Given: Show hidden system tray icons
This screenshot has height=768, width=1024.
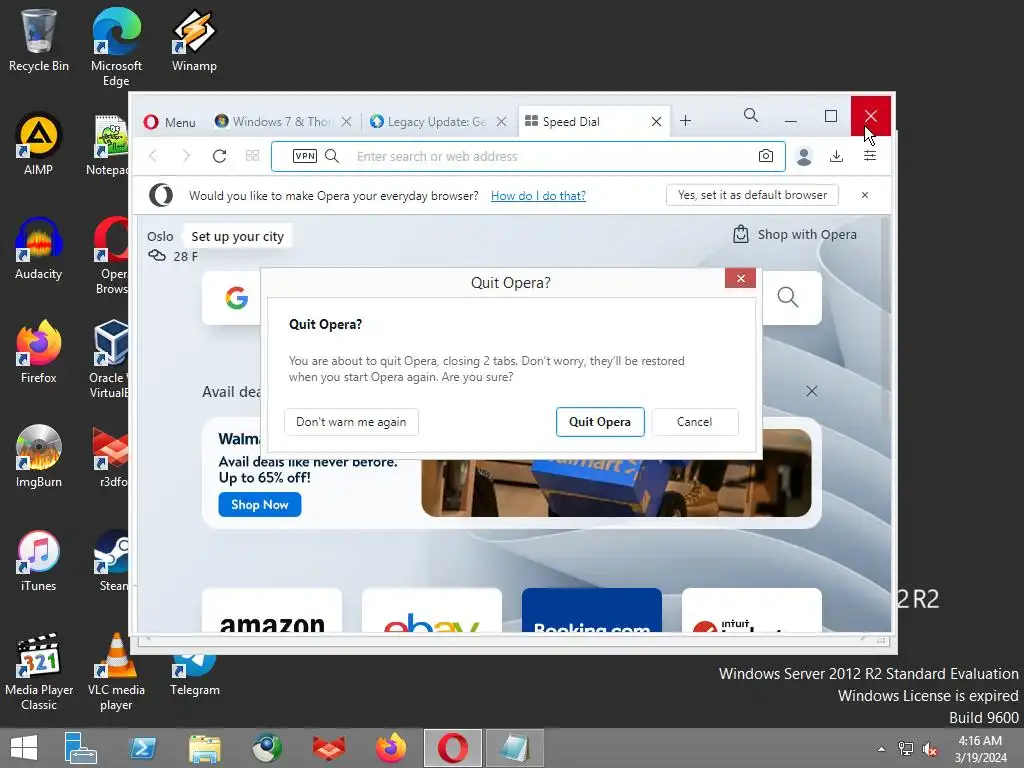Looking at the screenshot, I should coord(882,749).
